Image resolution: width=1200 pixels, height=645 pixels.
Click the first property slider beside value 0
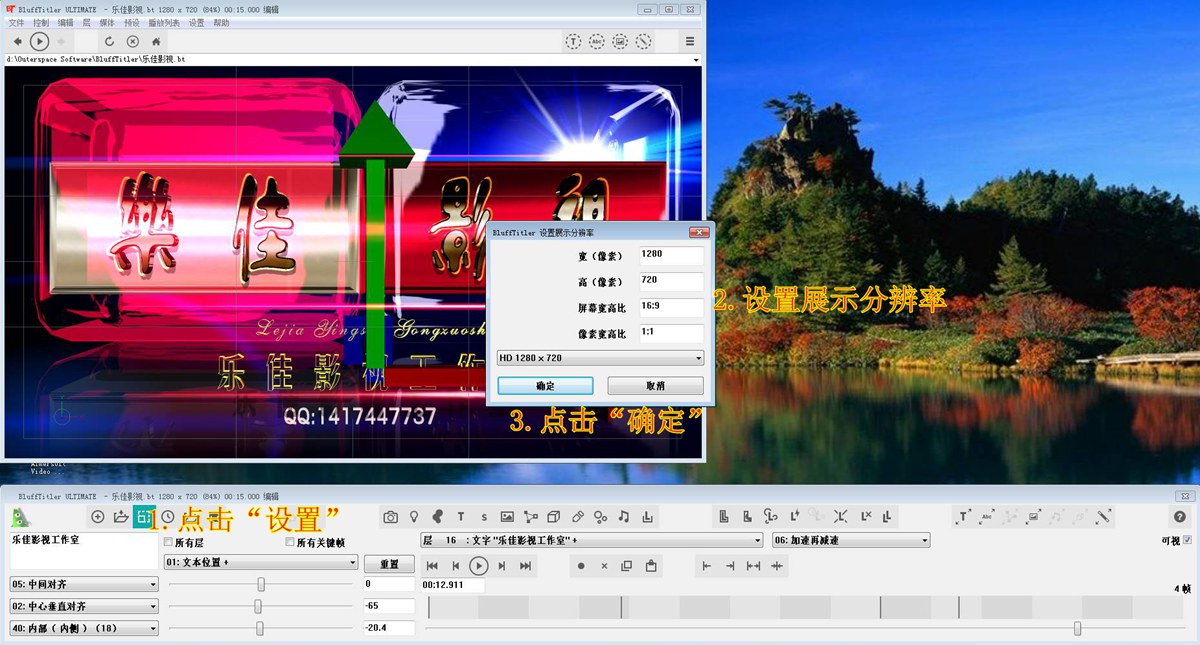point(262,584)
